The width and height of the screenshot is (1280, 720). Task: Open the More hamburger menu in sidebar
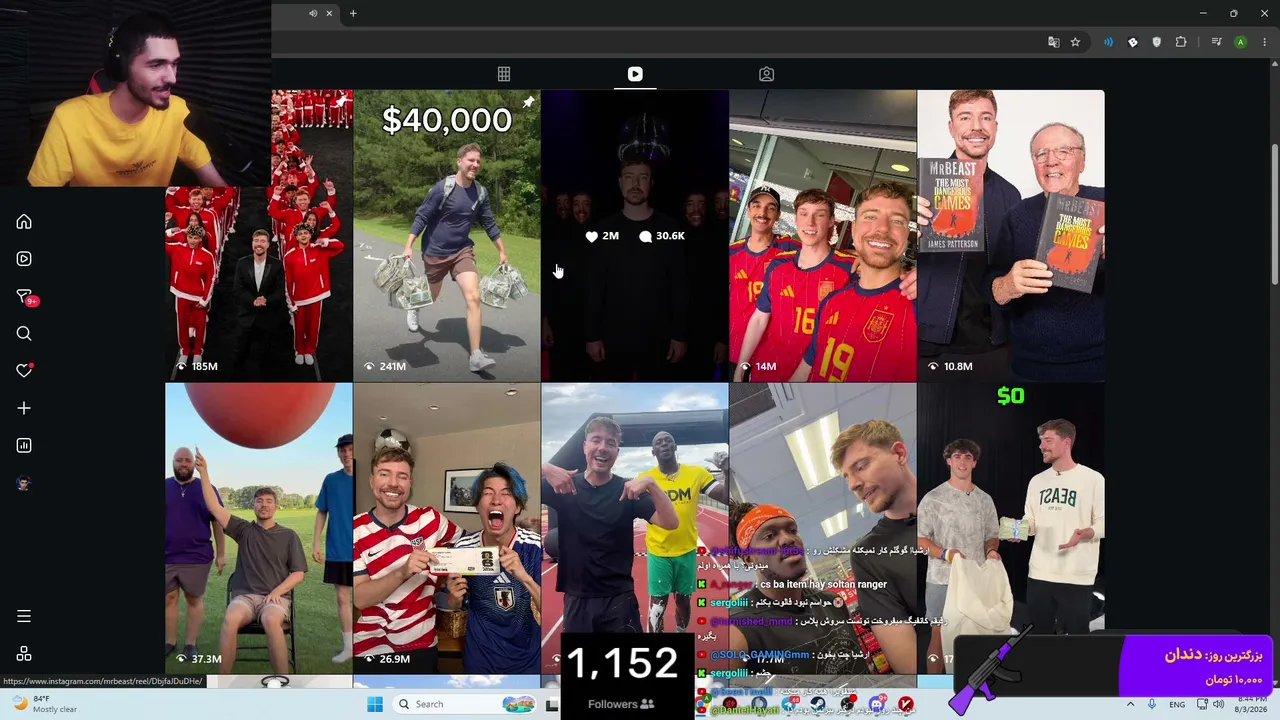coord(24,616)
